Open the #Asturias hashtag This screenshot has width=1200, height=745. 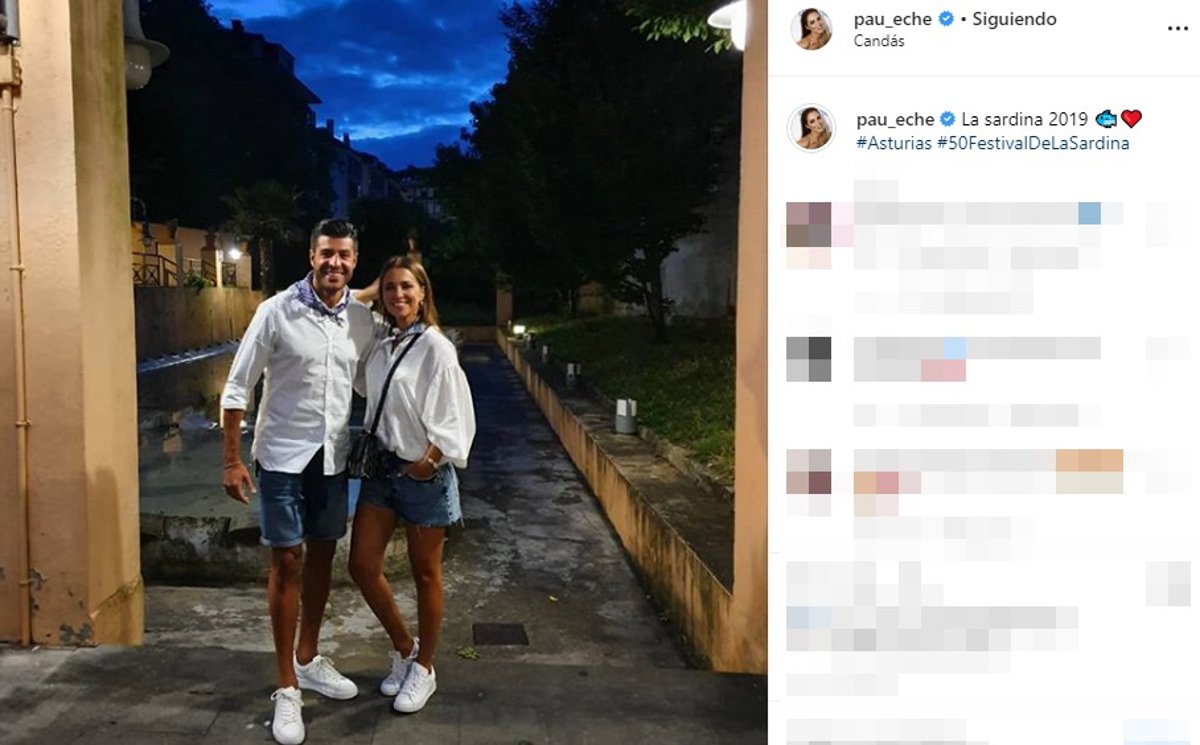(x=894, y=143)
